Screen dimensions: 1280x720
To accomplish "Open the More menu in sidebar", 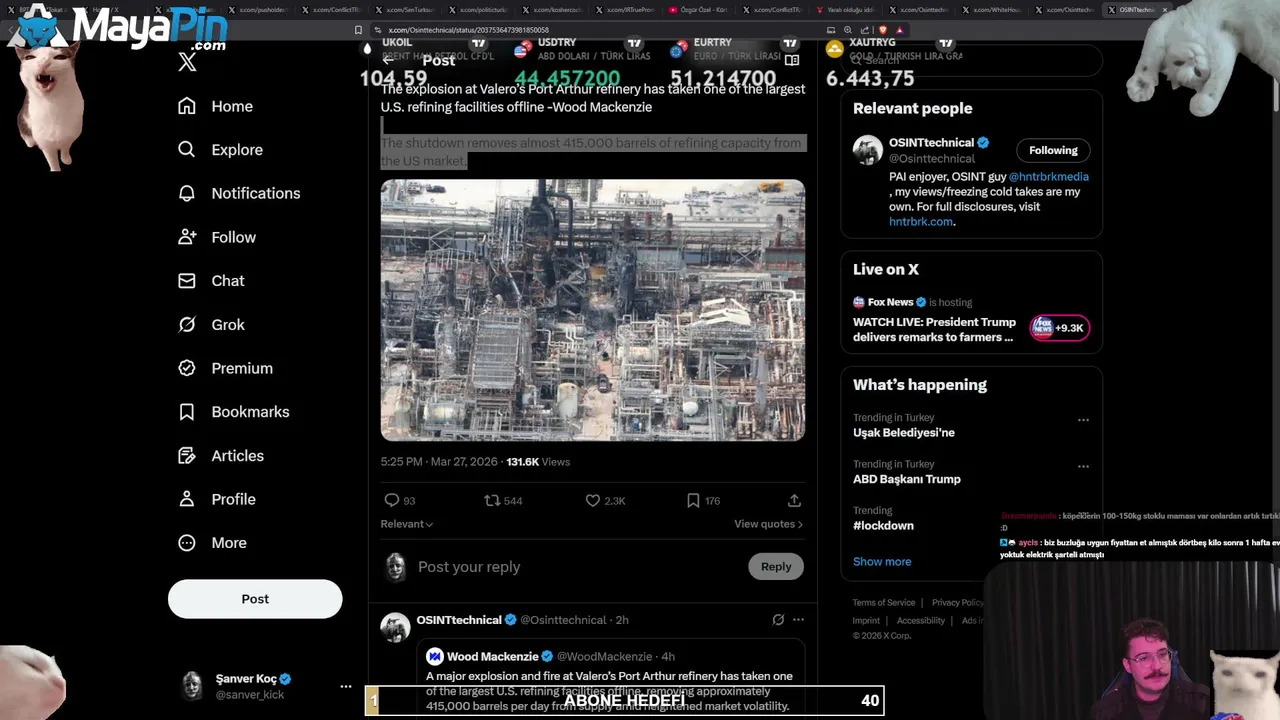I will 211,543.
